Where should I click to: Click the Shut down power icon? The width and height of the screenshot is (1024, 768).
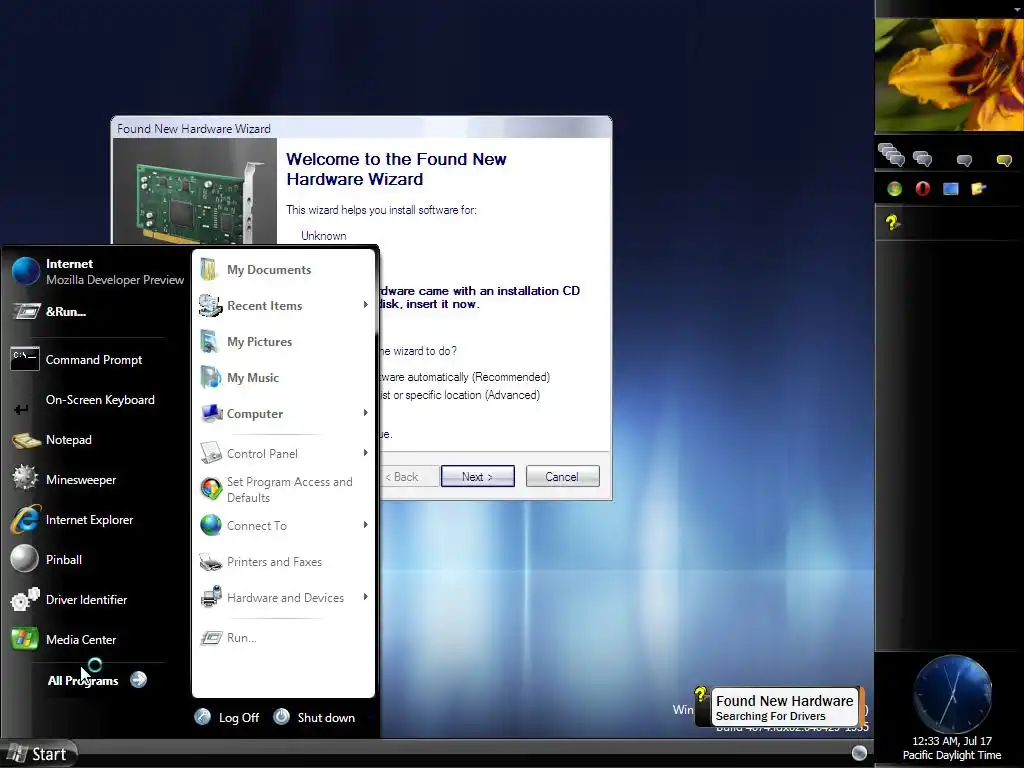281,716
